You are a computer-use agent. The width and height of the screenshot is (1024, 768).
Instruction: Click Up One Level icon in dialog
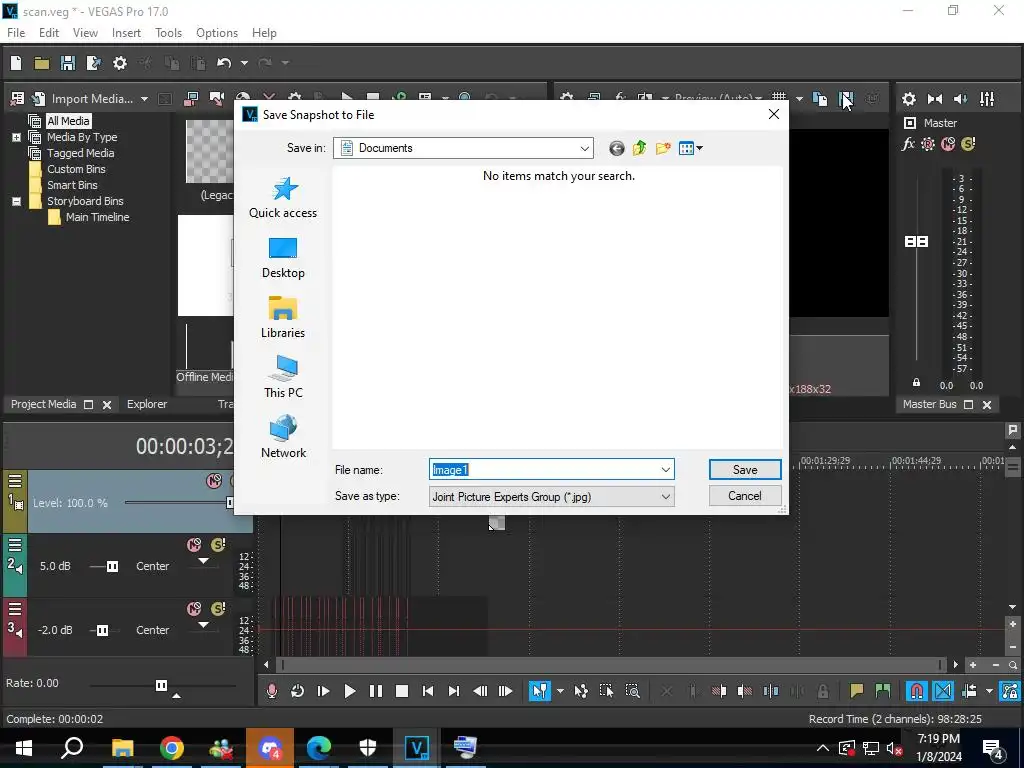click(x=639, y=148)
